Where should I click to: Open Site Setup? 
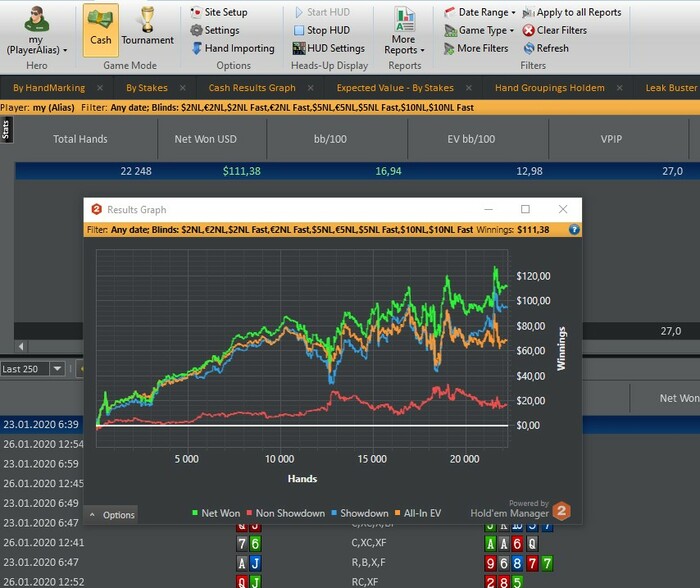[219, 12]
